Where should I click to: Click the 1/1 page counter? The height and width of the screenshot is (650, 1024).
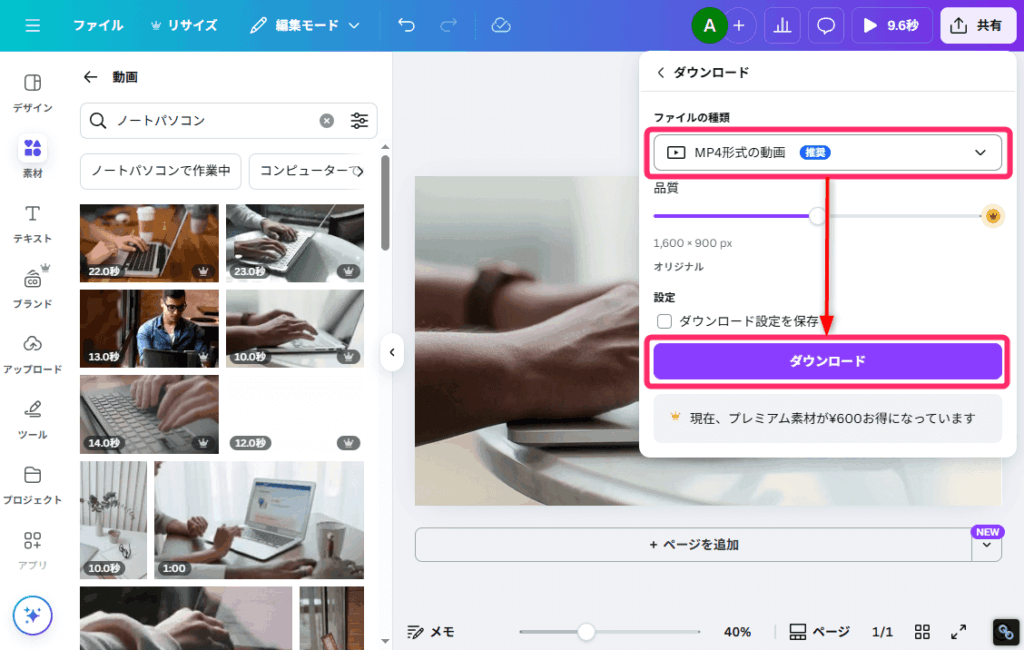pos(882,632)
